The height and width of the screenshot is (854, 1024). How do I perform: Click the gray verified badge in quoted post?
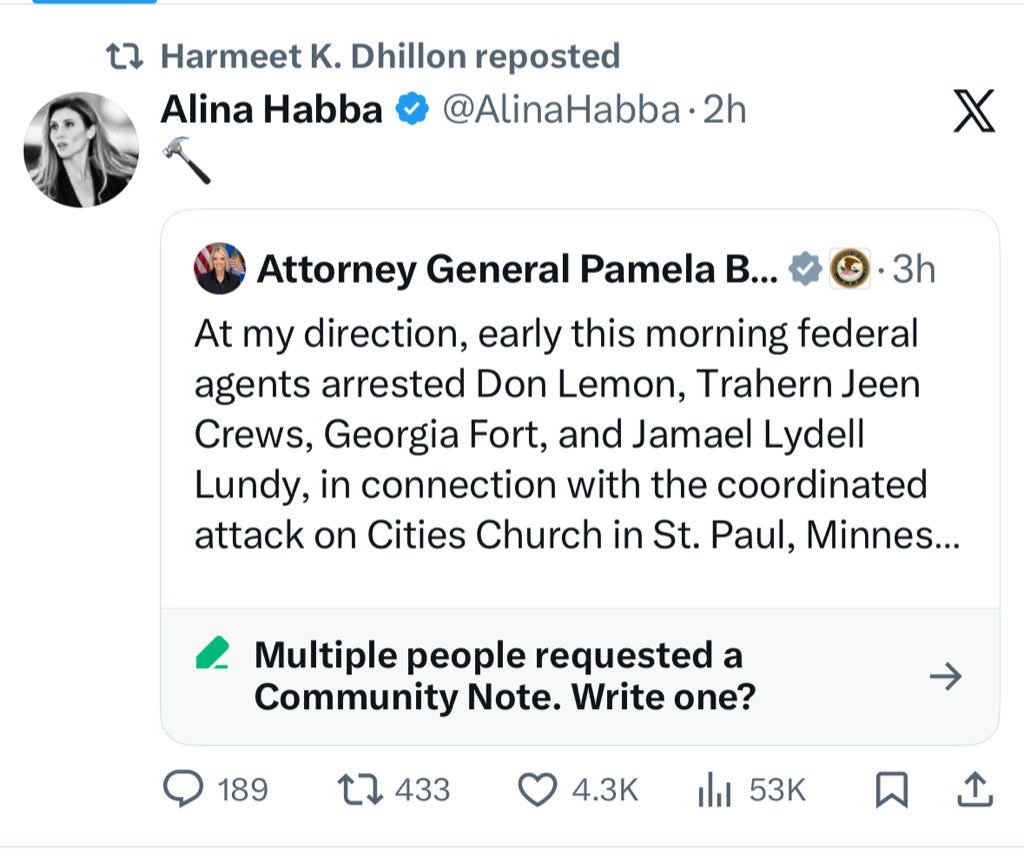[x=806, y=269]
